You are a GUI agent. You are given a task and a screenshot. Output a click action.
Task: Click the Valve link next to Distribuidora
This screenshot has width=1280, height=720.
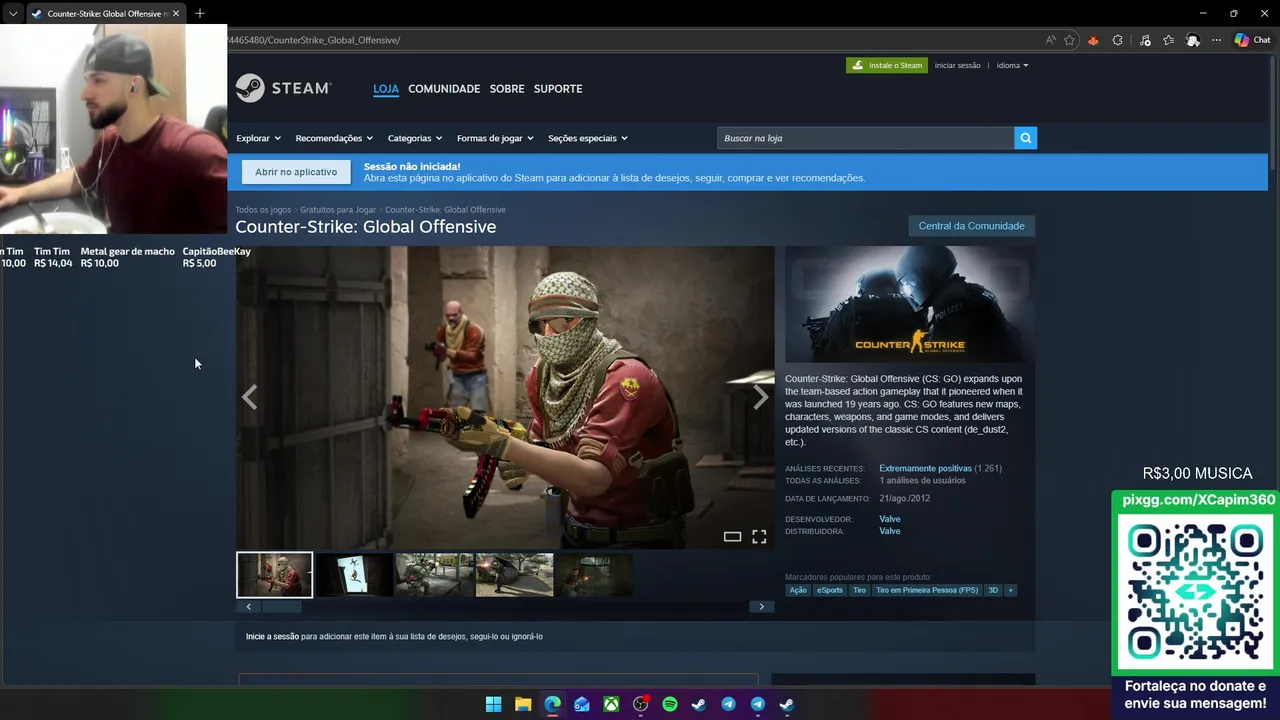890,531
